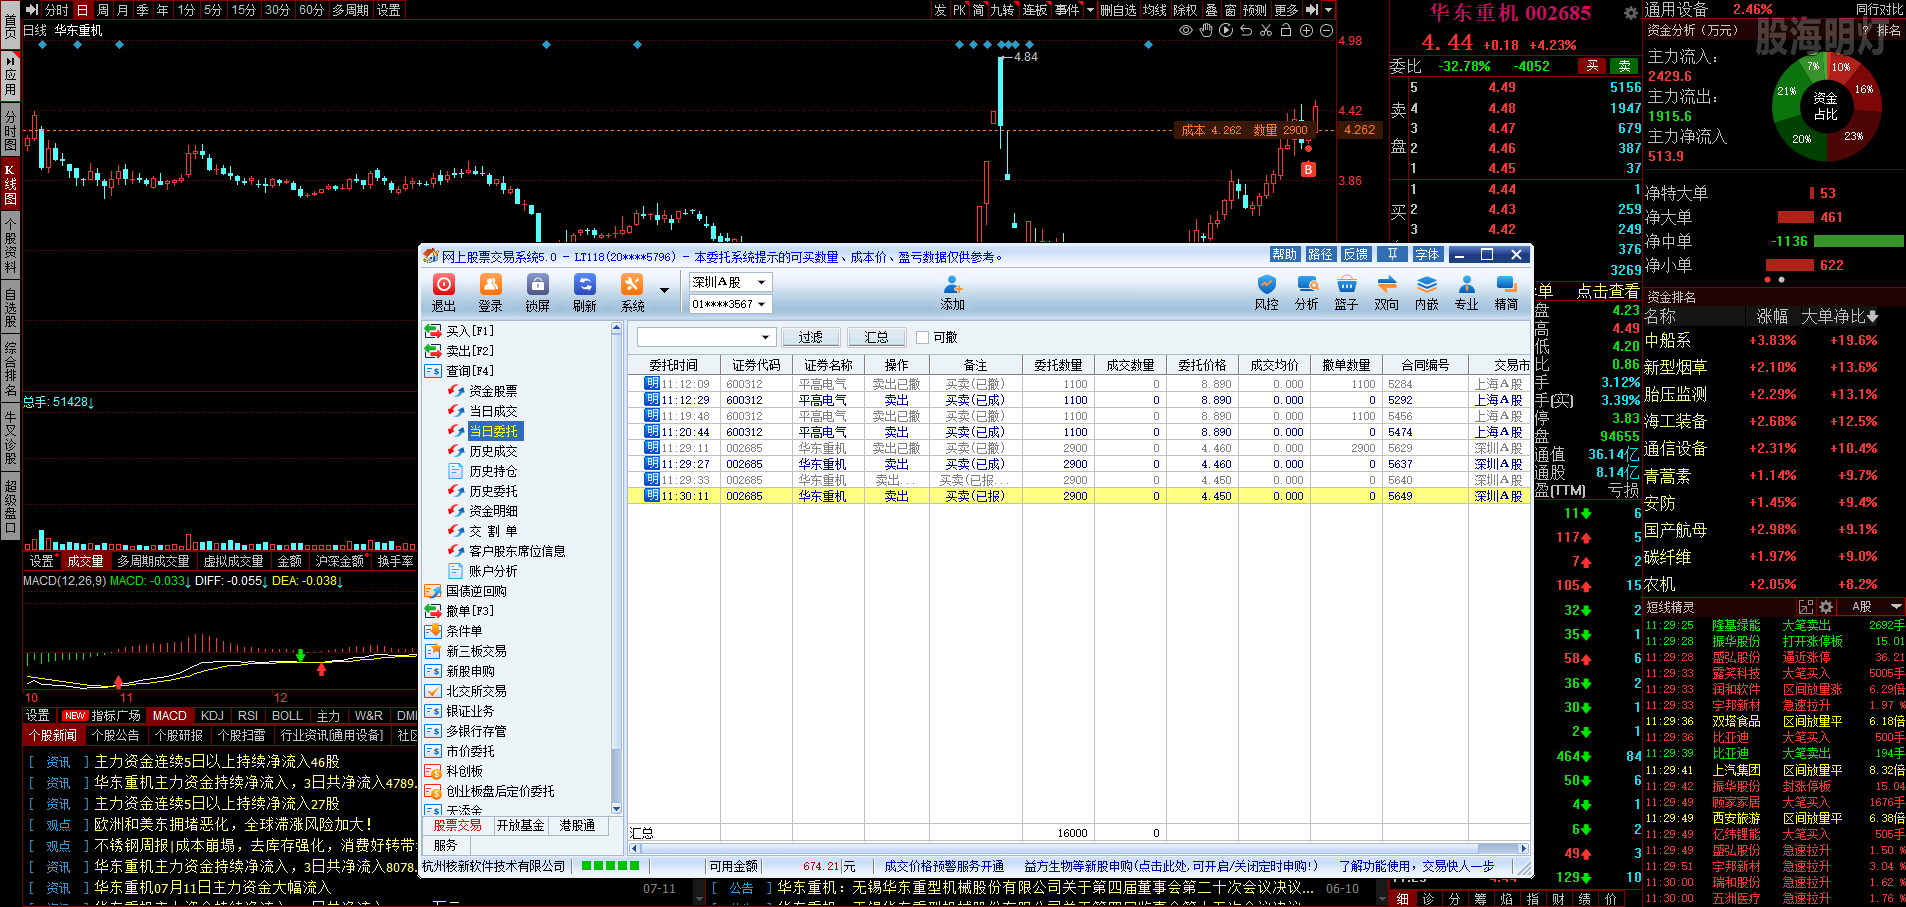This screenshot has height=907, width=1906.
Task: Click the 除权 ex-rights toolbar button
Action: pyautogui.click(x=1185, y=10)
